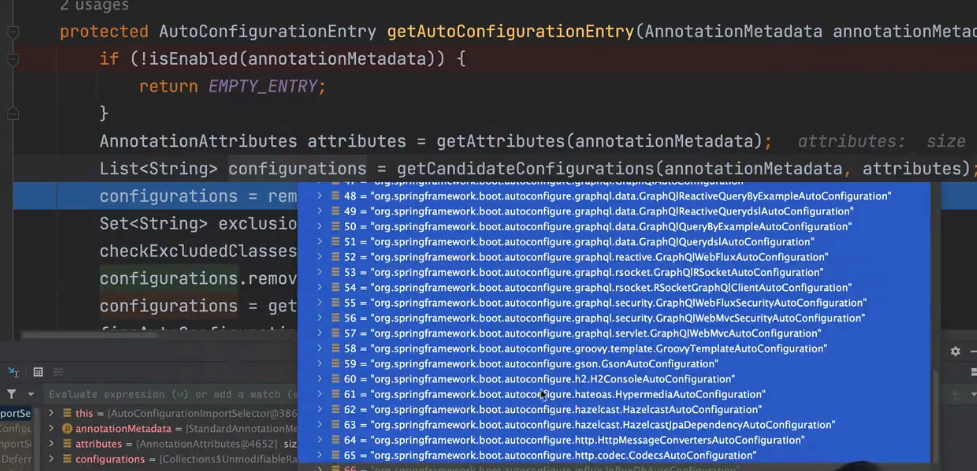
Task: Select the GraphQlWebFluxAutoConfiguration entry text
Action: coord(599,257)
